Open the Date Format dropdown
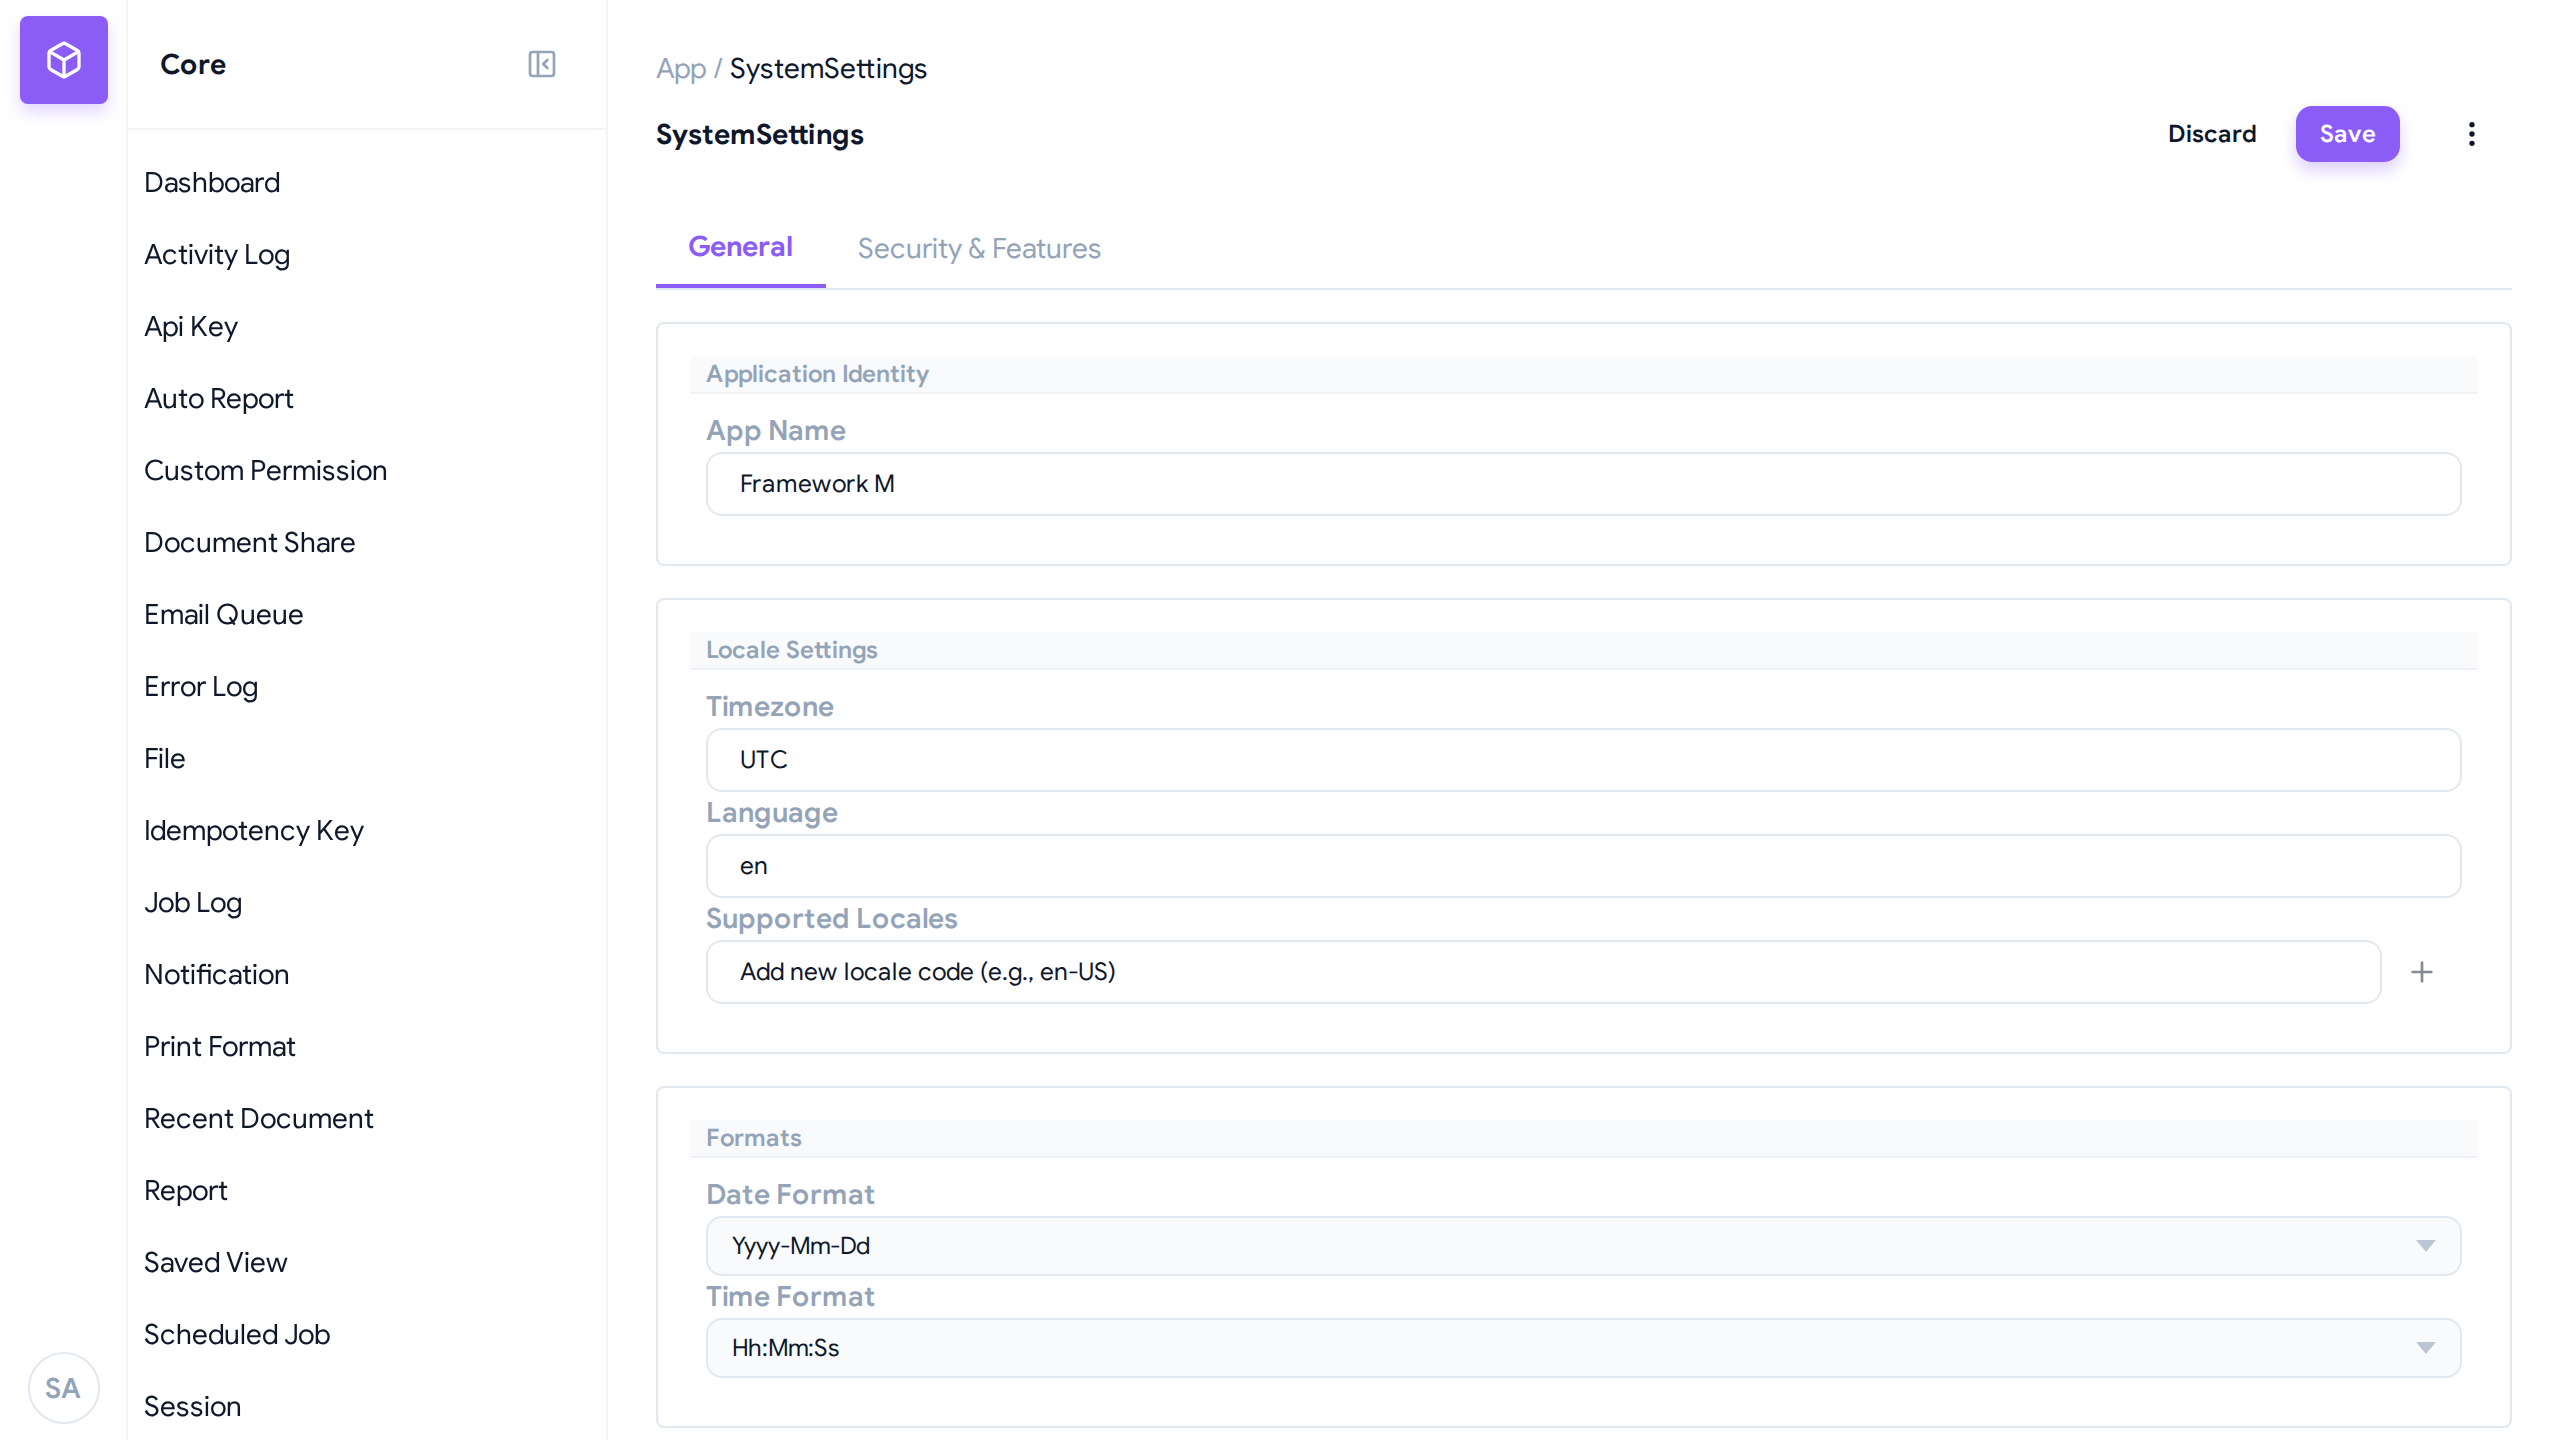This screenshot has width=2560, height=1440. [1583, 1246]
